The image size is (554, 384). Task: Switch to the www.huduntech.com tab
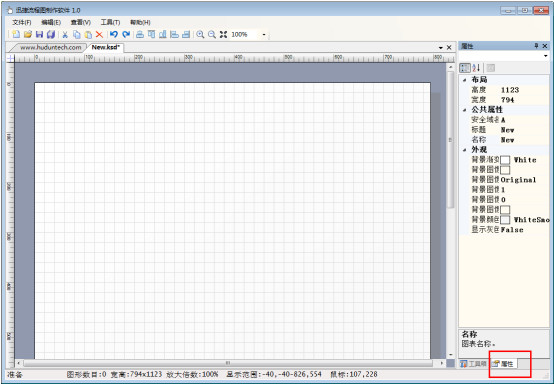tap(51, 47)
